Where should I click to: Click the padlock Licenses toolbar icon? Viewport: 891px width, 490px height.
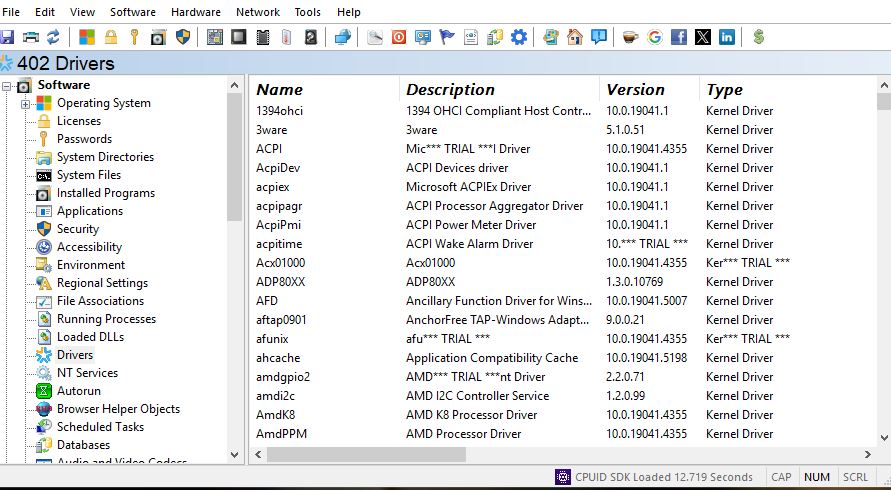(x=111, y=38)
